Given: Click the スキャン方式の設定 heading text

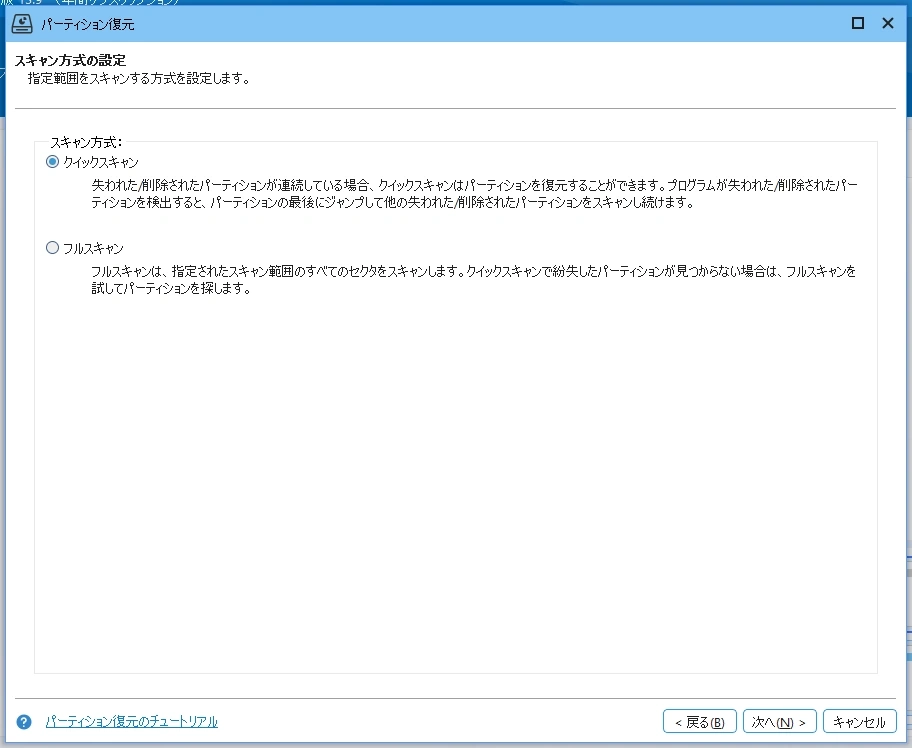Looking at the screenshot, I should (x=70, y=60).
